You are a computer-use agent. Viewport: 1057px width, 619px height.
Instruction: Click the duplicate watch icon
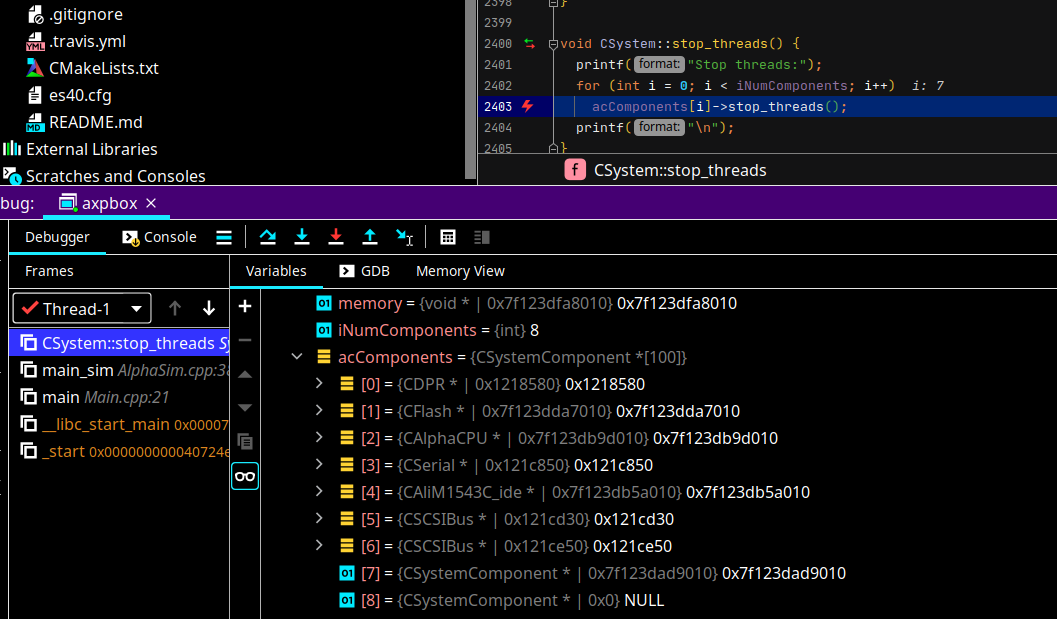click(245, 442)
